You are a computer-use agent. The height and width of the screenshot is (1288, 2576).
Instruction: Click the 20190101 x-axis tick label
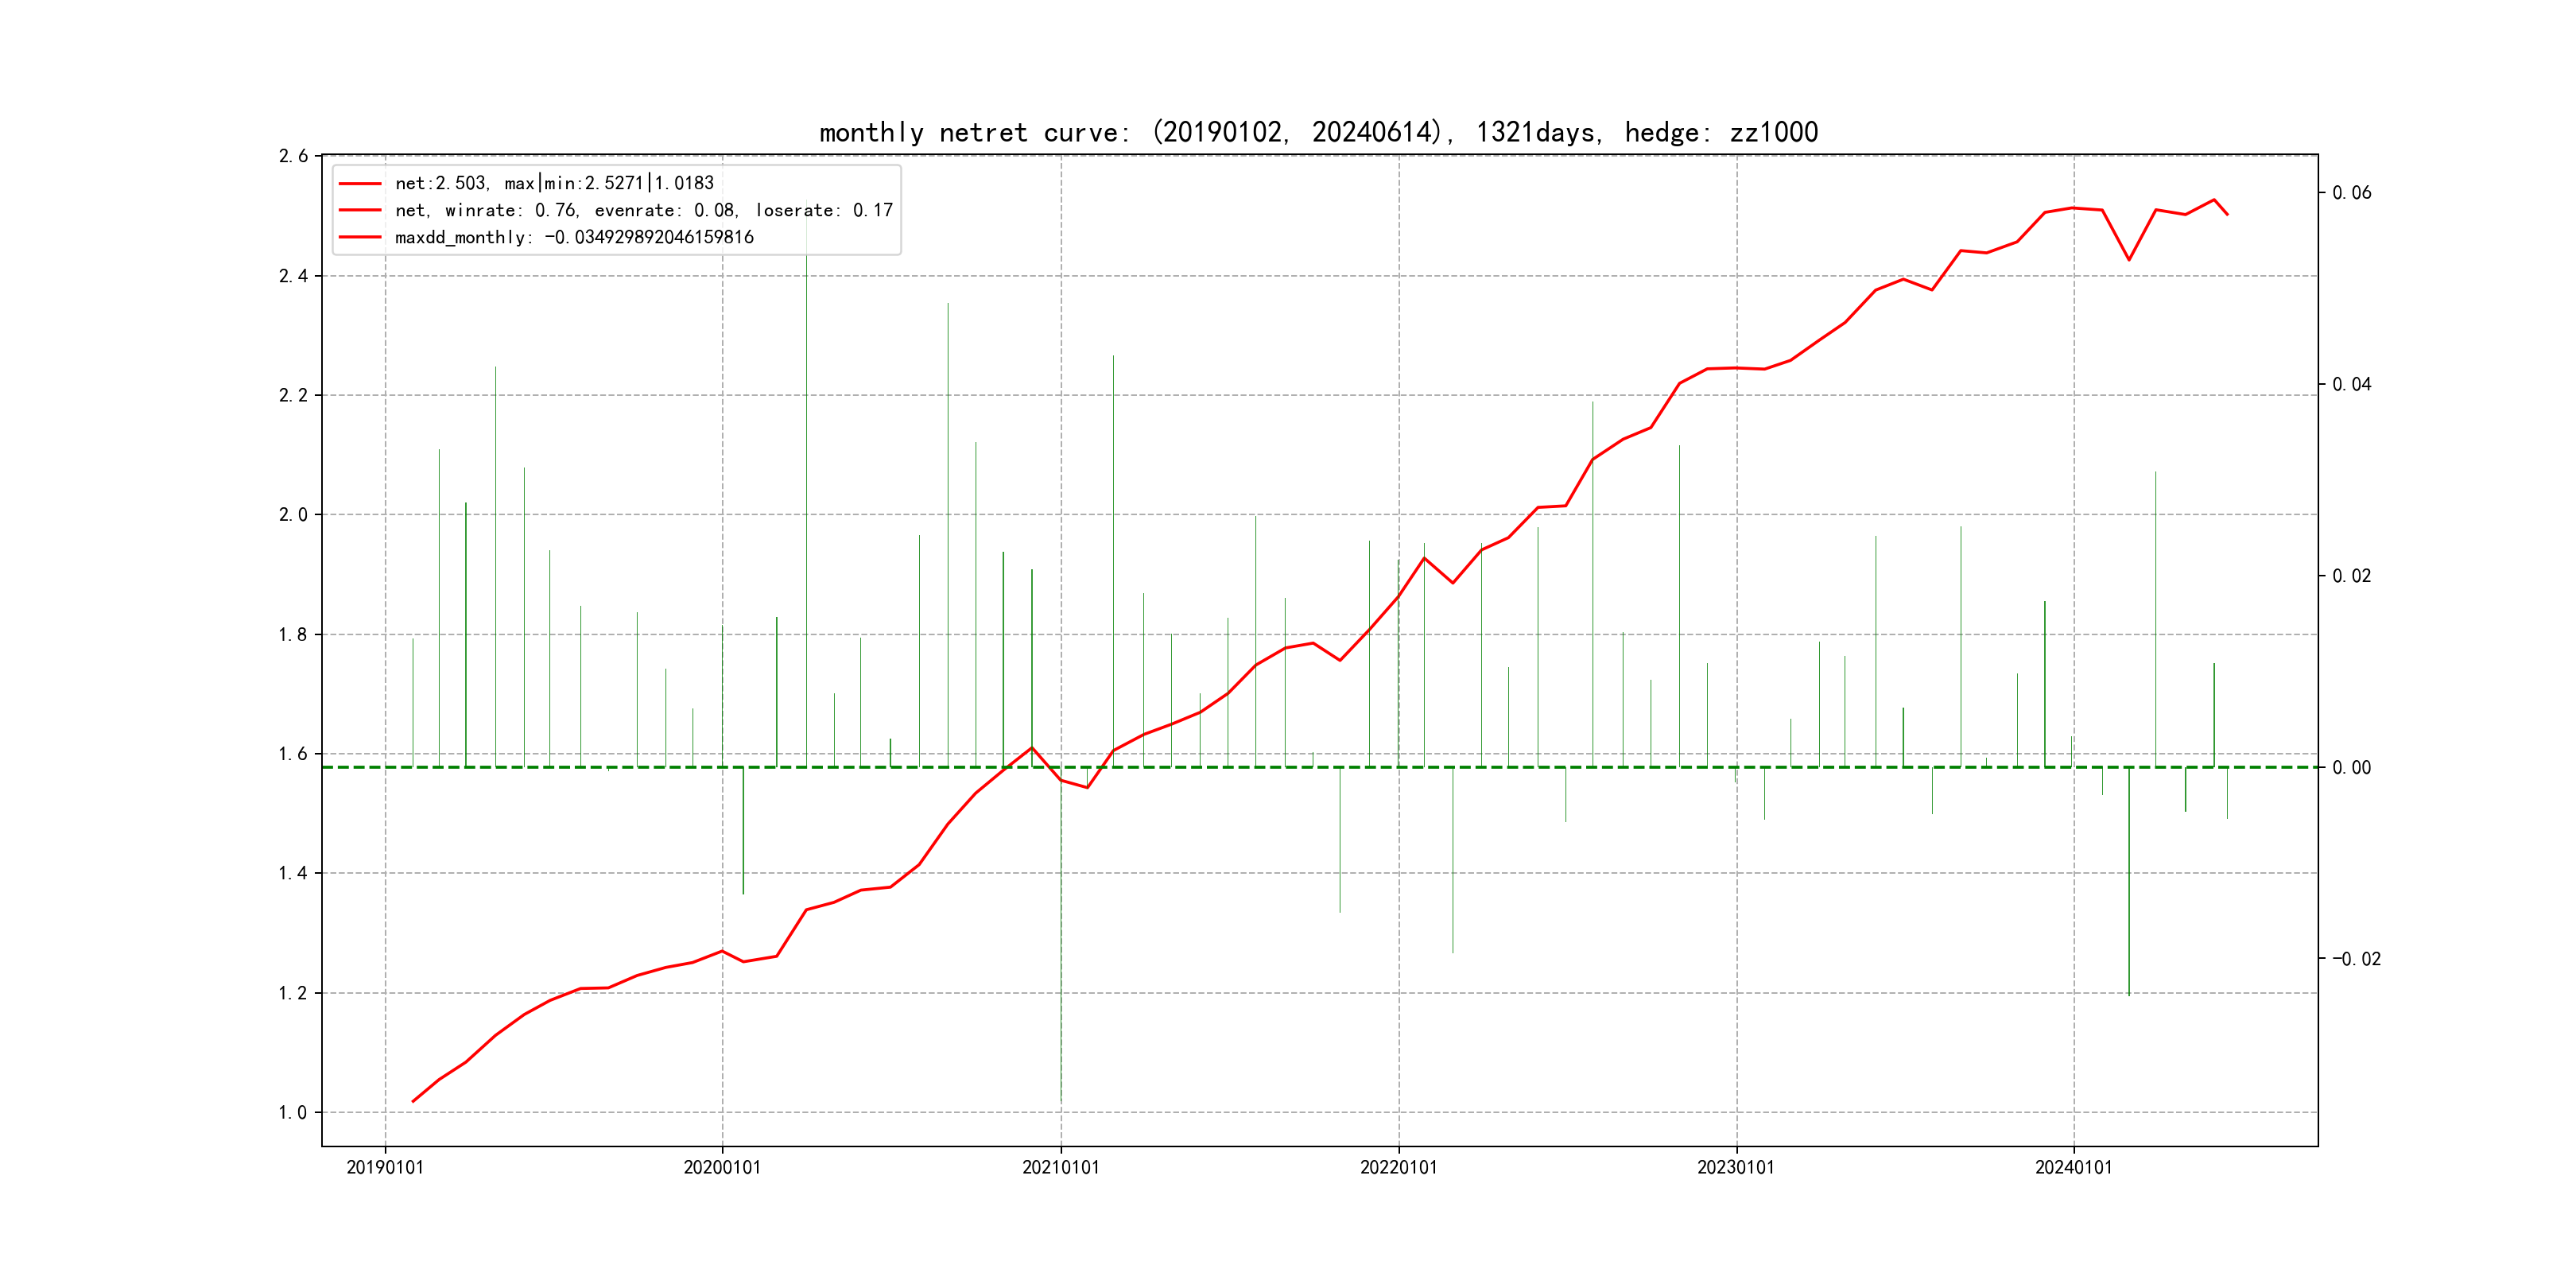coord(385,1167)
